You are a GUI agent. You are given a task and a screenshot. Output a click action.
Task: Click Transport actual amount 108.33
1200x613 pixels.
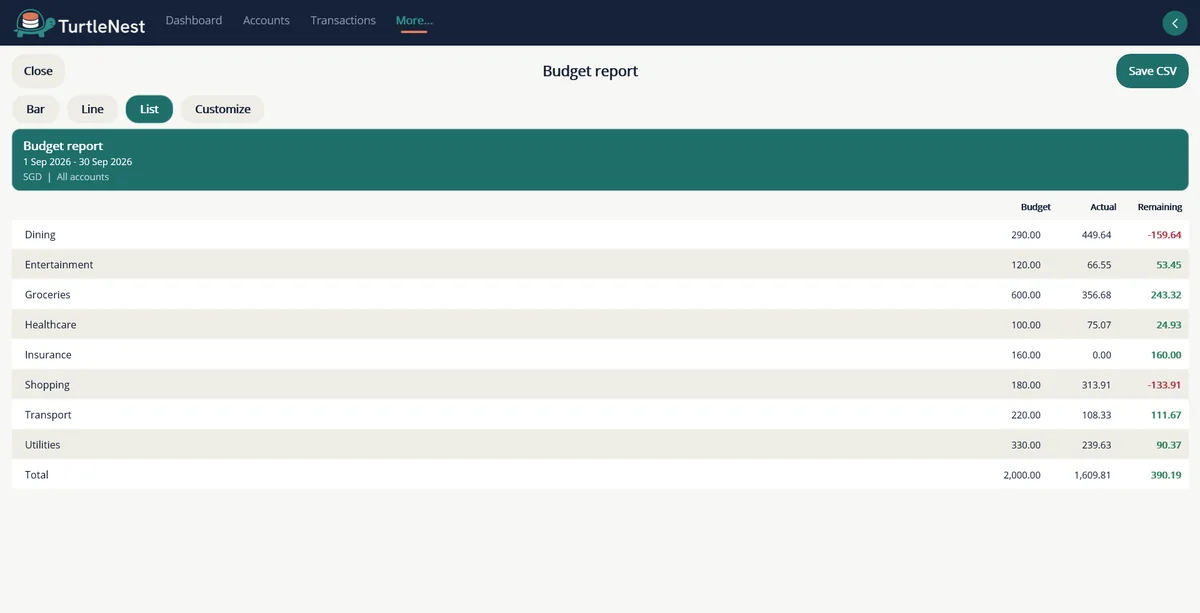coord(1096,415)
